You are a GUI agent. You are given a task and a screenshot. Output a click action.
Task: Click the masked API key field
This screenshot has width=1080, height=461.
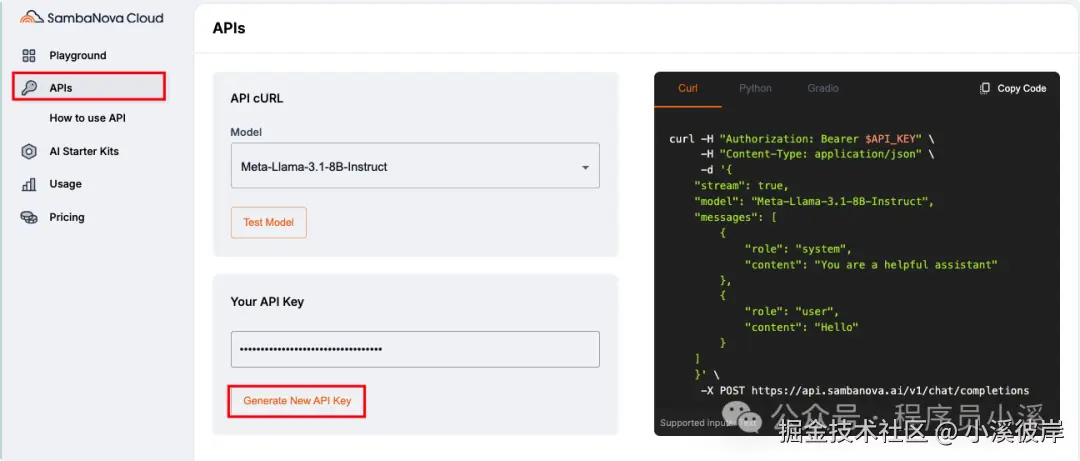point(415,349)
